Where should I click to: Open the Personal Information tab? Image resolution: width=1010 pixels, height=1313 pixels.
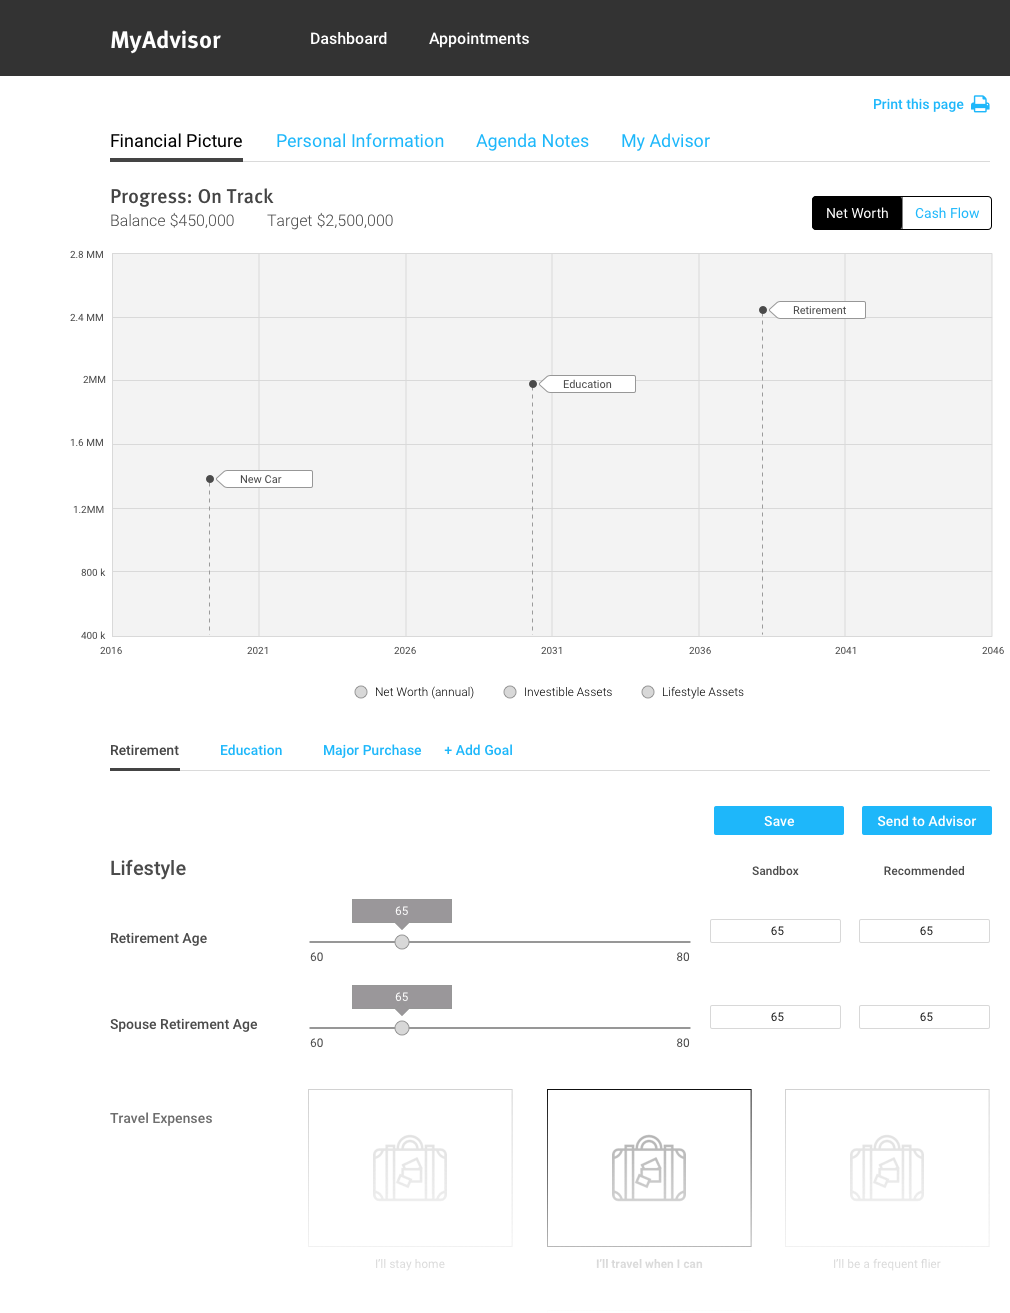[x=360, y=141]
